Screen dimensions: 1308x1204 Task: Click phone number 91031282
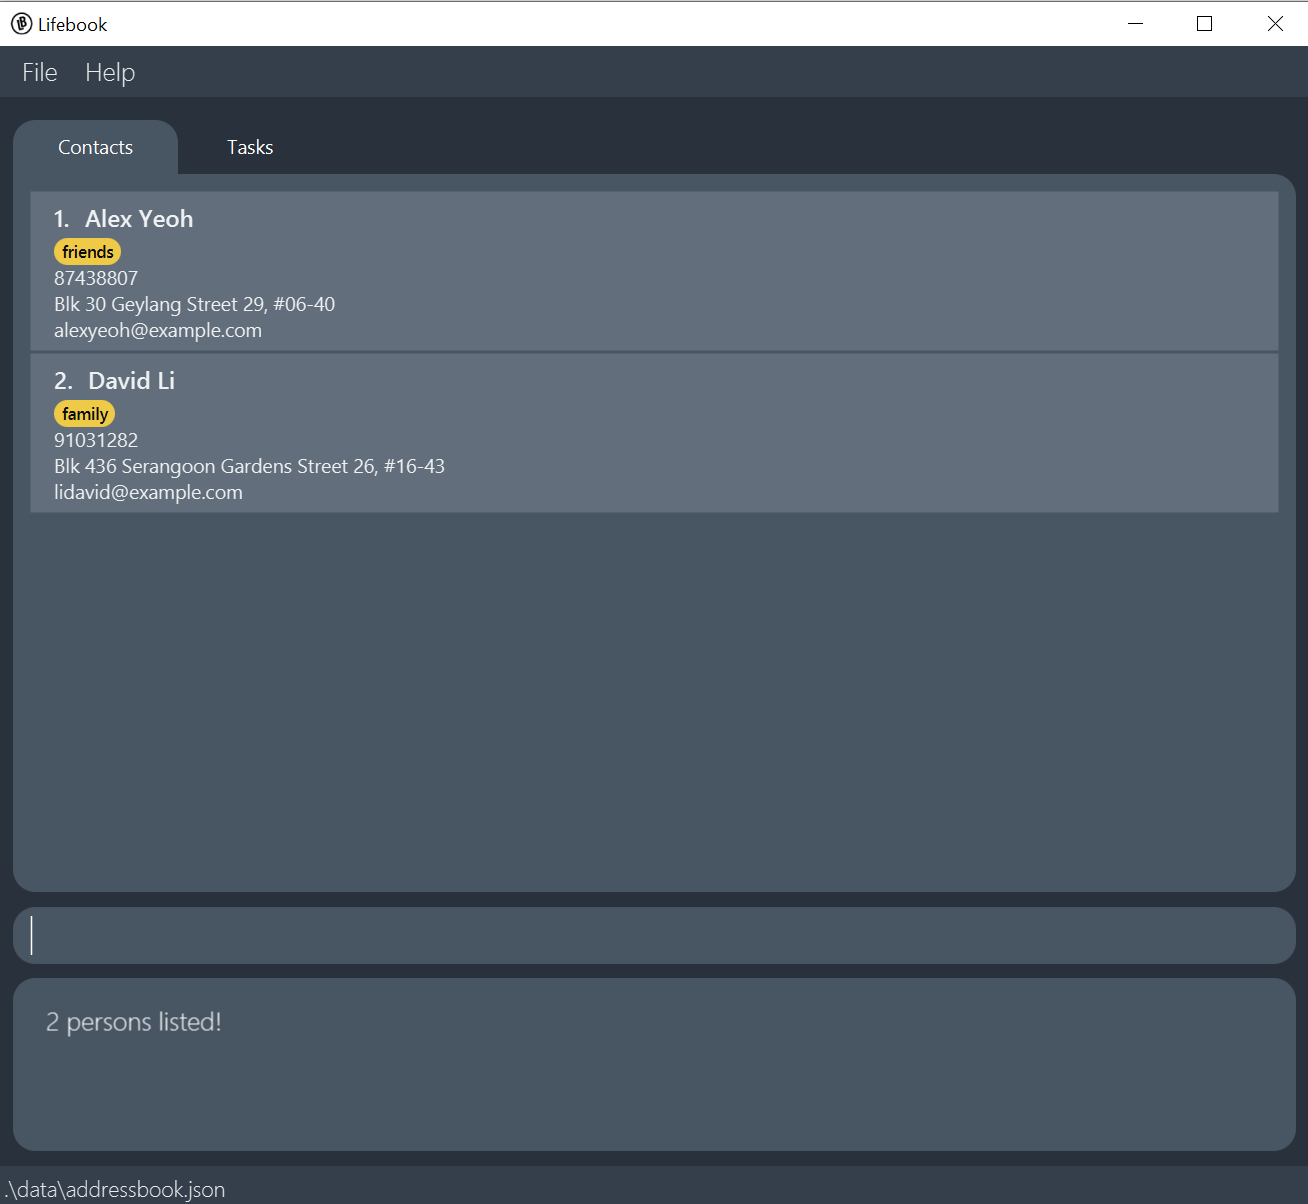[x=96, y=440]
